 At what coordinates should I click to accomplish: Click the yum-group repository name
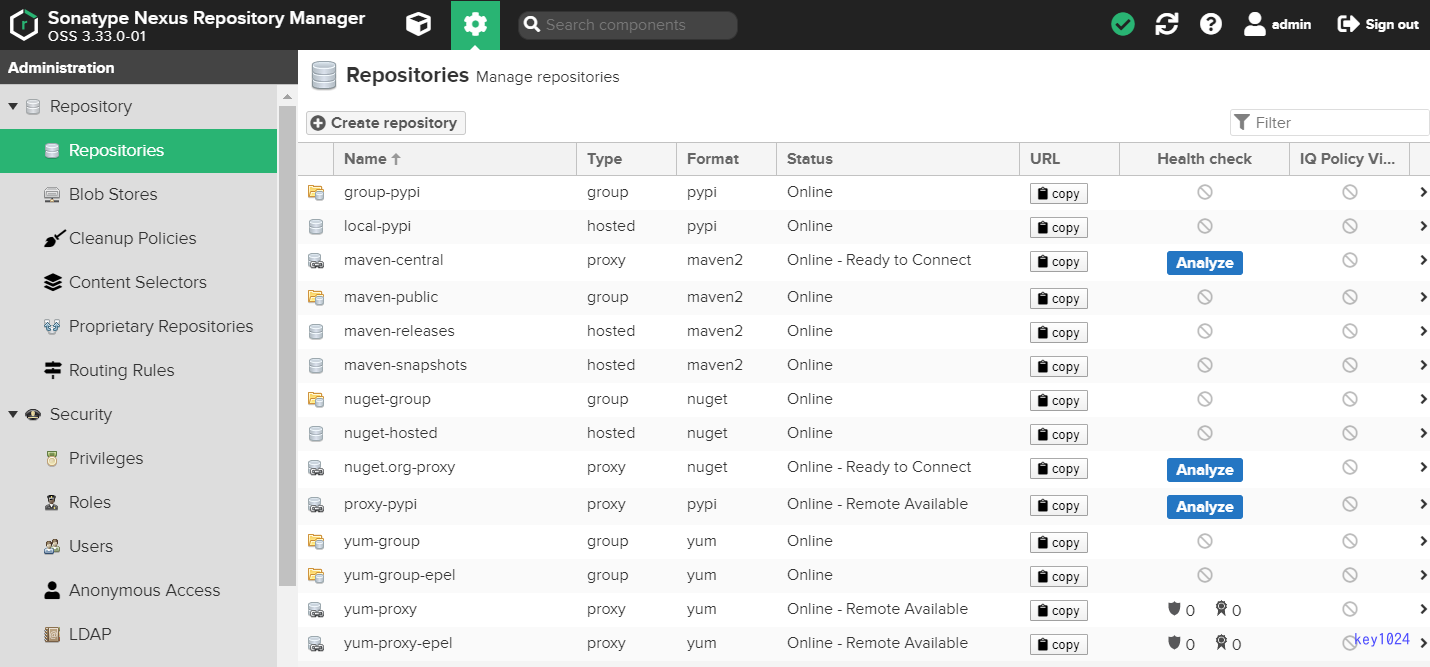(382, 541)
